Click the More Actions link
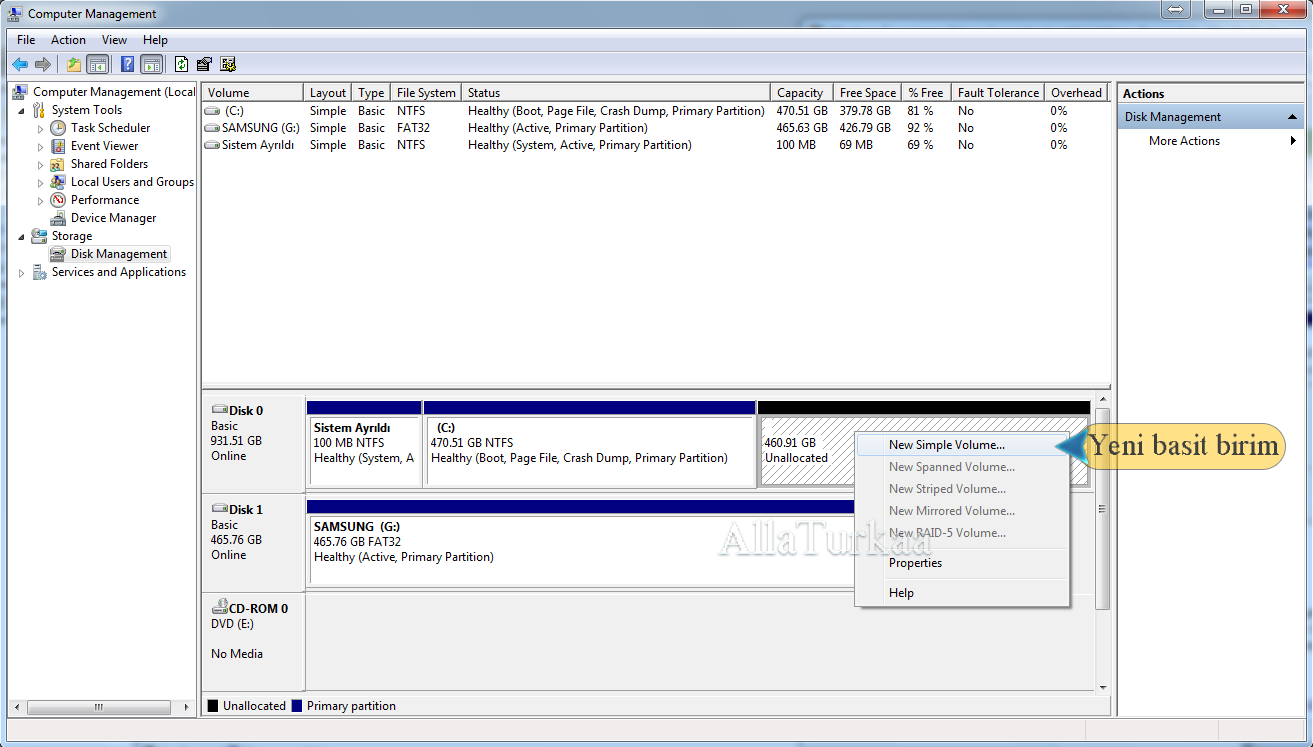This screenshot has width=1313, height=747. [x=1184, y=141]
